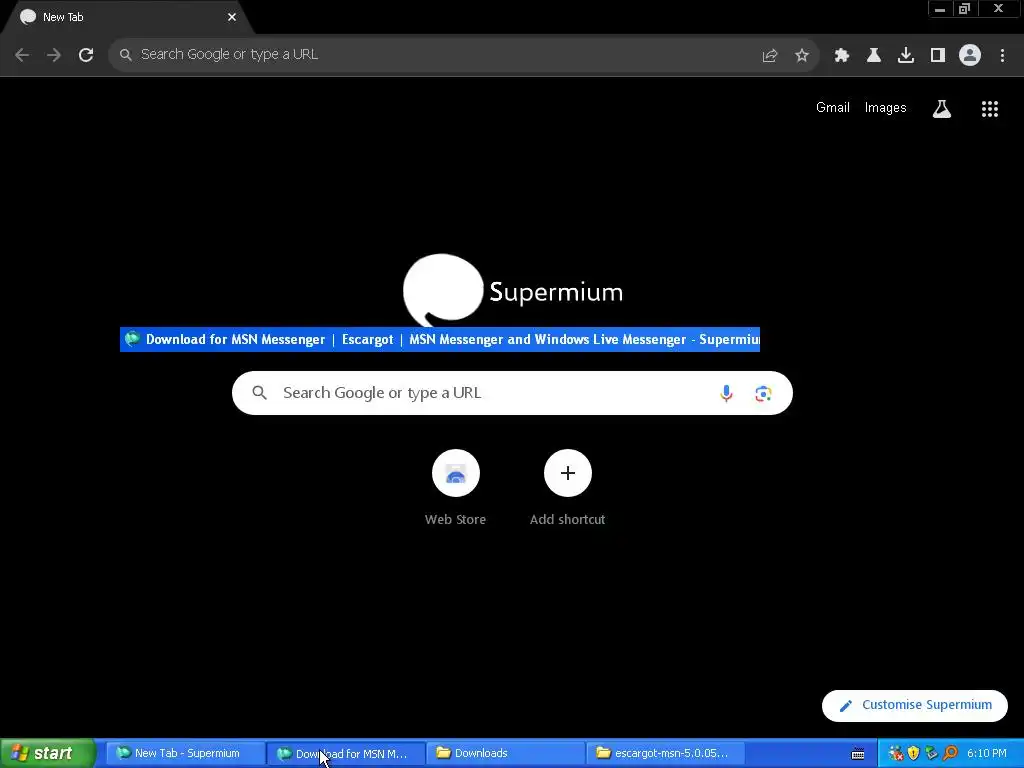Click Customise Supermium button
1024x768 pixels.
click(915, 705)
